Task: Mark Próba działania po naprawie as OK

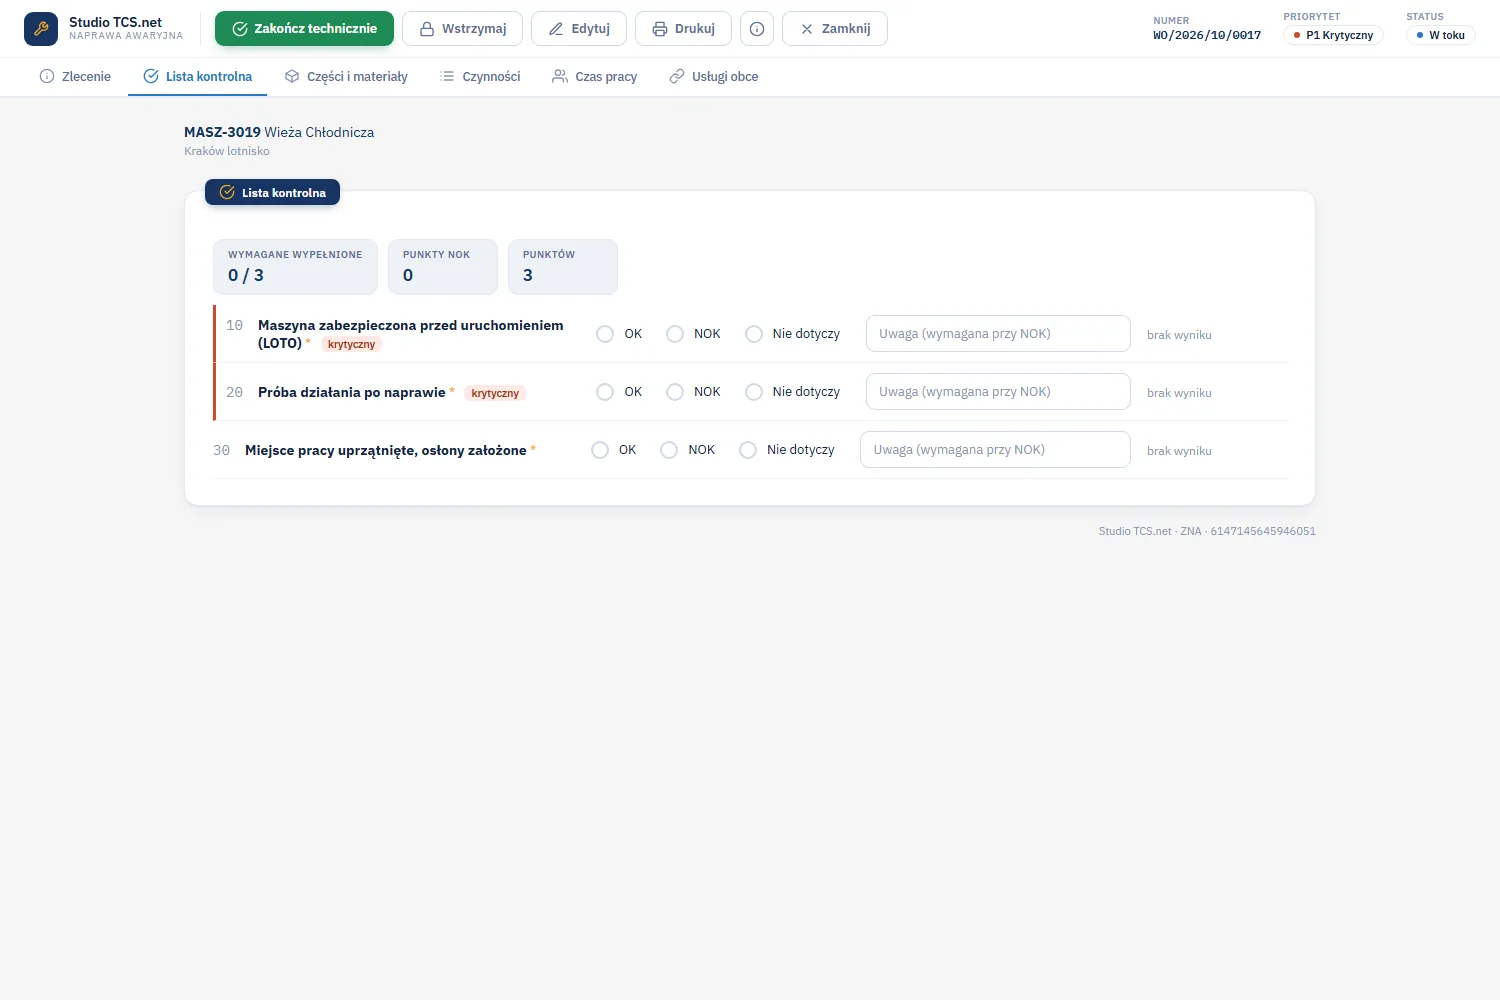Action: pyautogui.click(x=605, y=392)
